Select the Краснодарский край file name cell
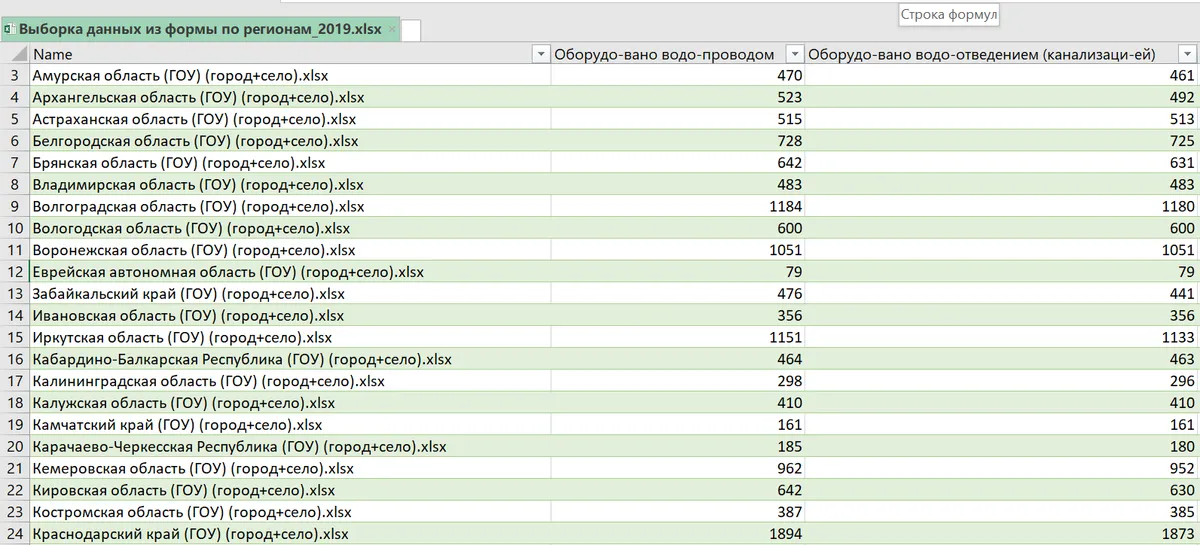This screenshot has width=1200, height=545. (290, 534)
